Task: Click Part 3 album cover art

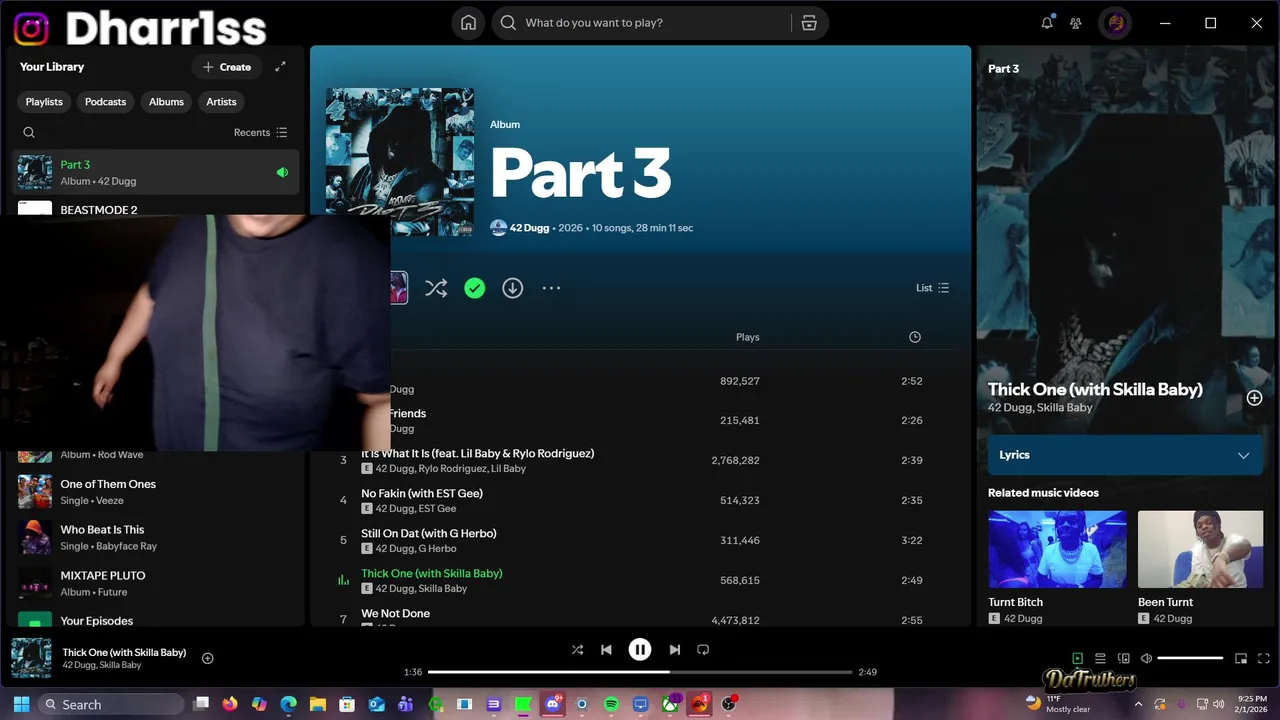Action: pos(400,162)
